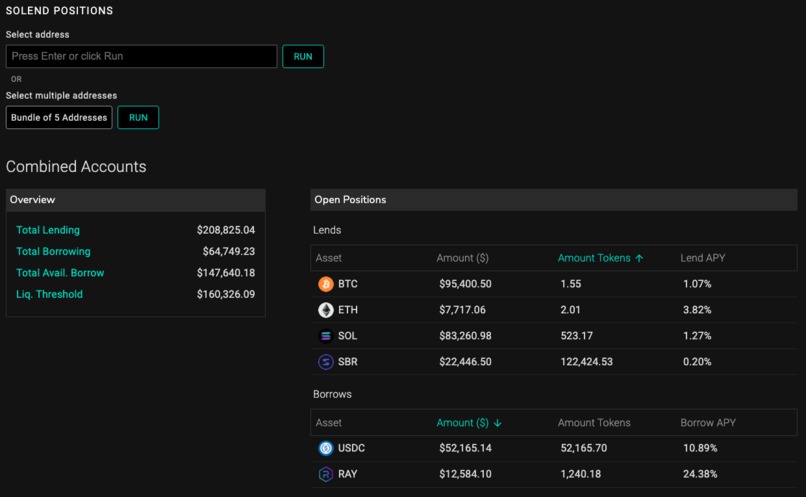Image resolution: width=806 pixels, height=497 pixels.
Task: Run the multiple addresses bundle query
Action: click(x=138, y=117)
